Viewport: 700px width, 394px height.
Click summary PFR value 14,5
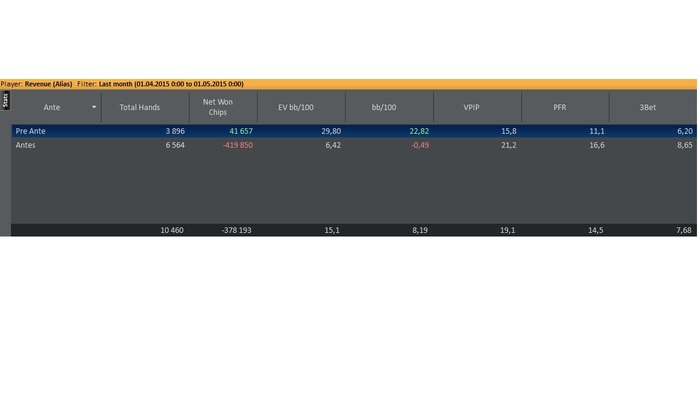[596, 230]
